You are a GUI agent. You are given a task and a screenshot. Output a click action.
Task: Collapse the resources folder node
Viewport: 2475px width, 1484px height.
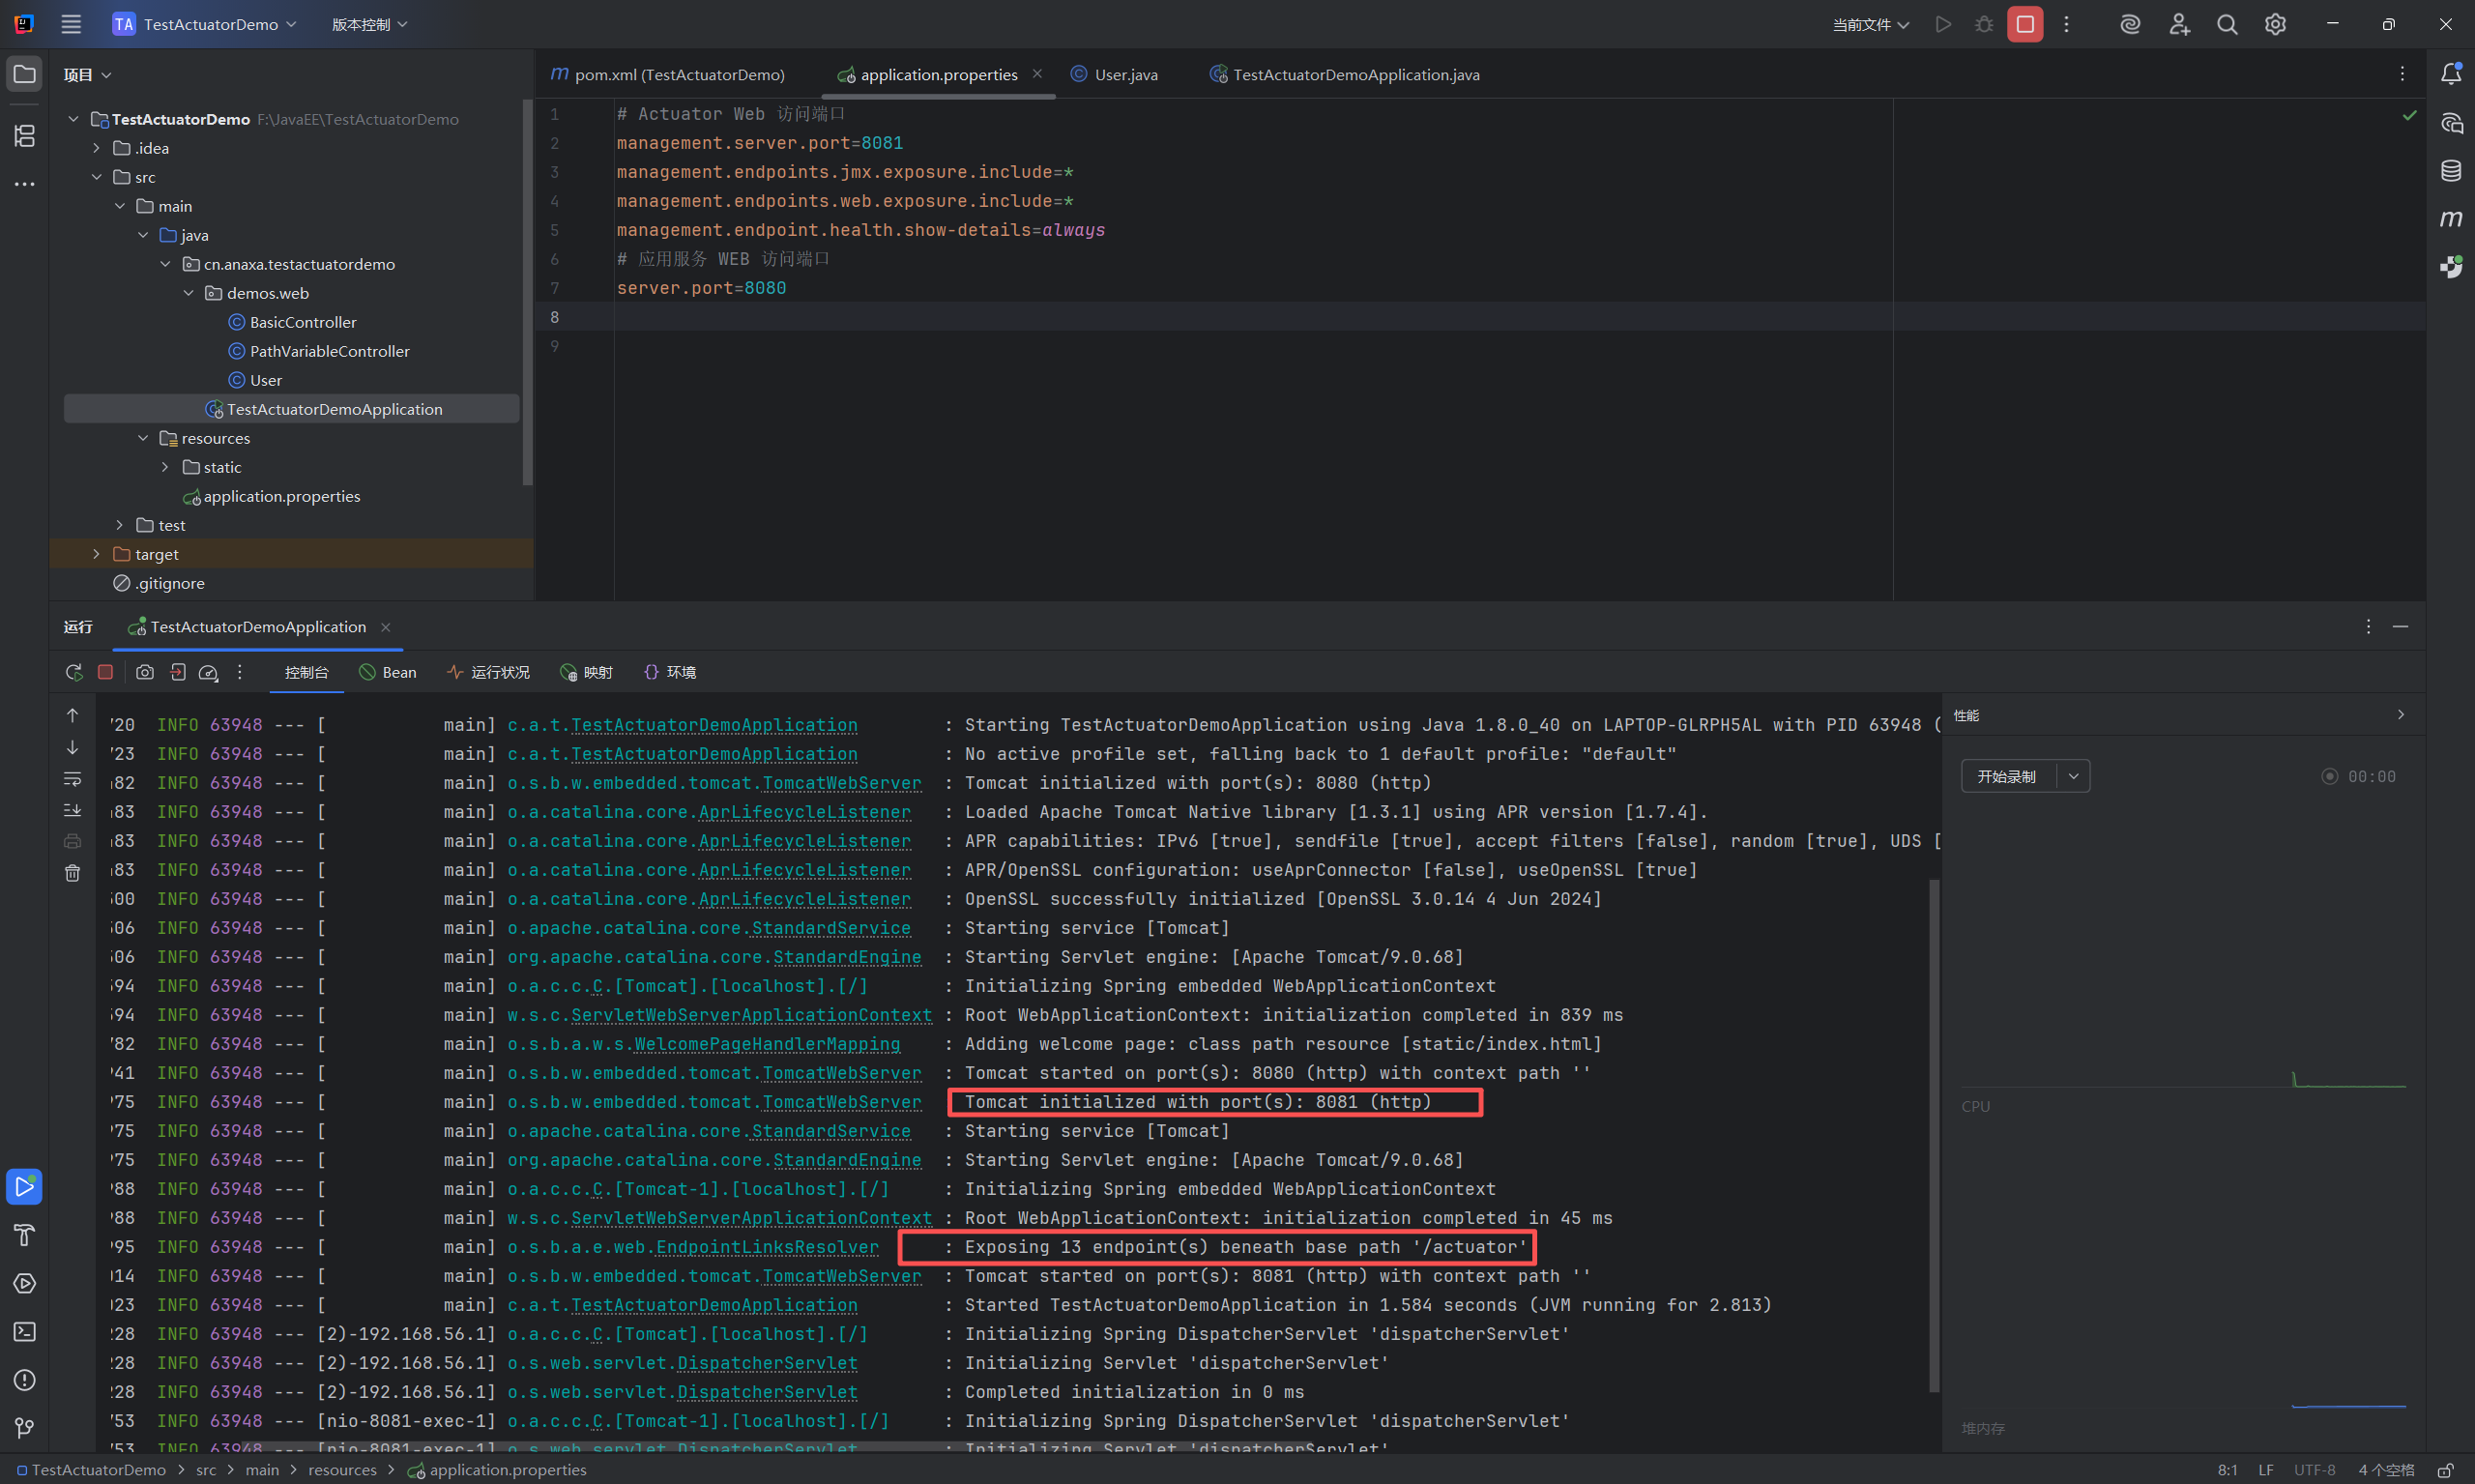143,438
